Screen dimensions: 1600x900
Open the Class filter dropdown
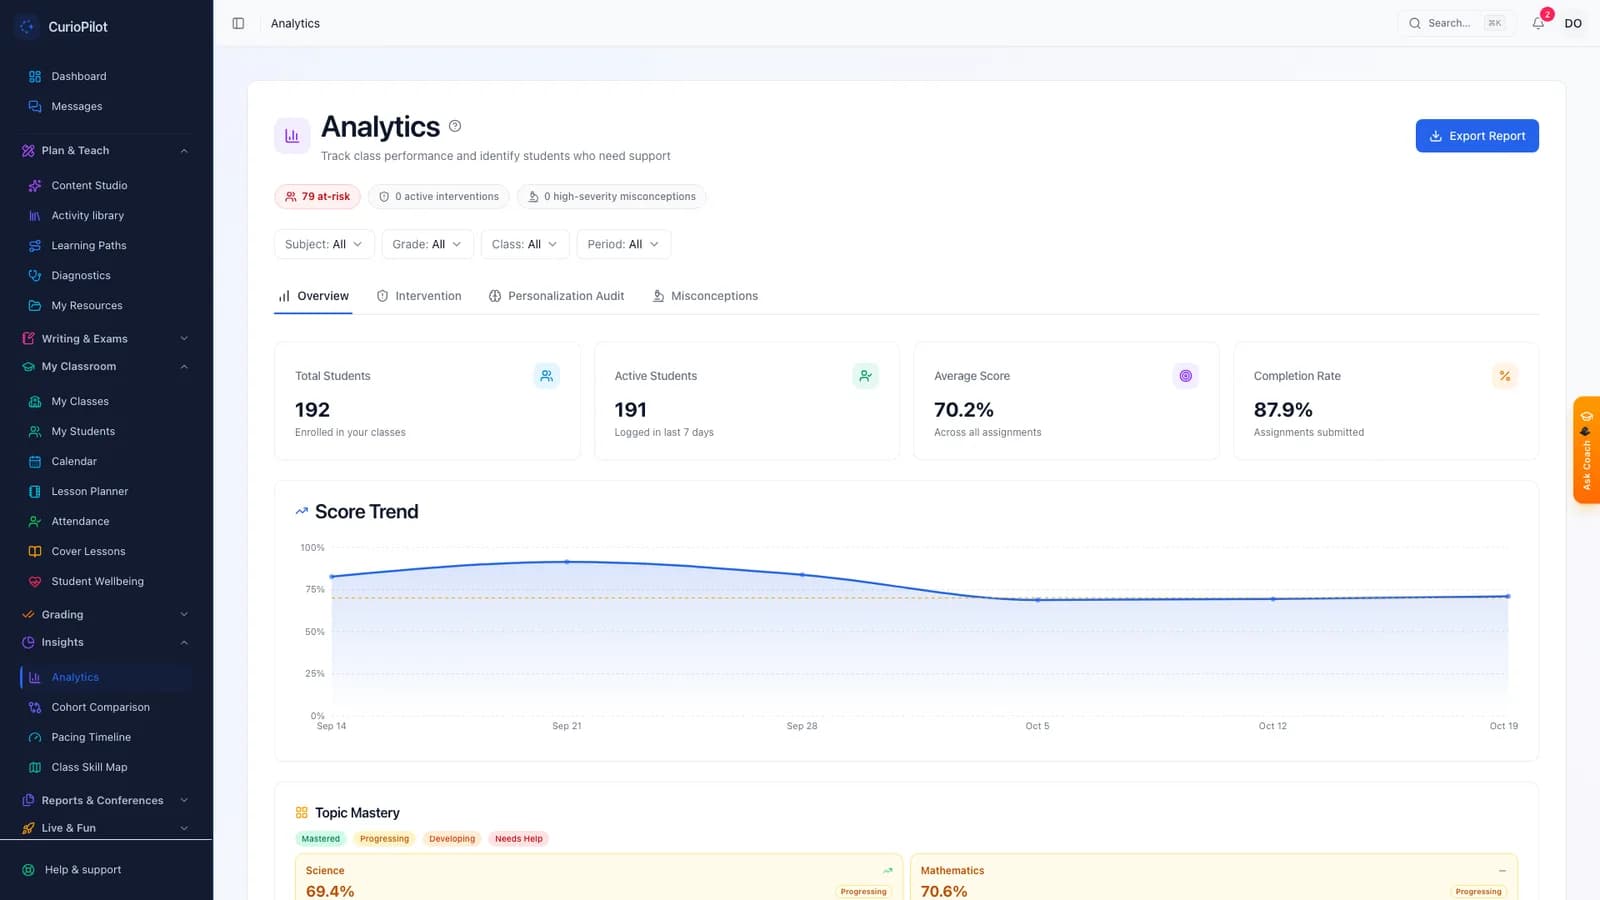click(525, 244)
